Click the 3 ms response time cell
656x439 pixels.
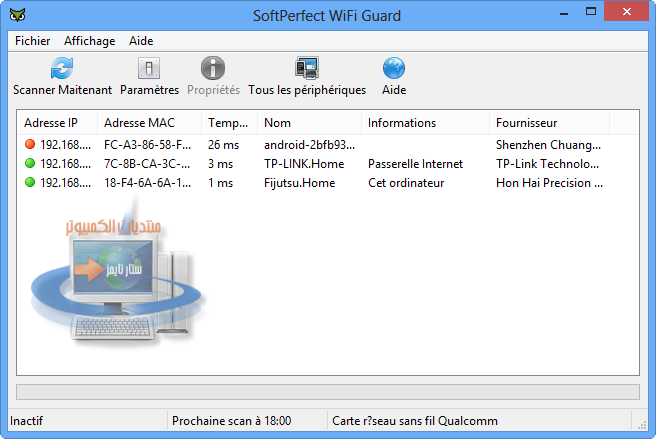tap(220, 164)
